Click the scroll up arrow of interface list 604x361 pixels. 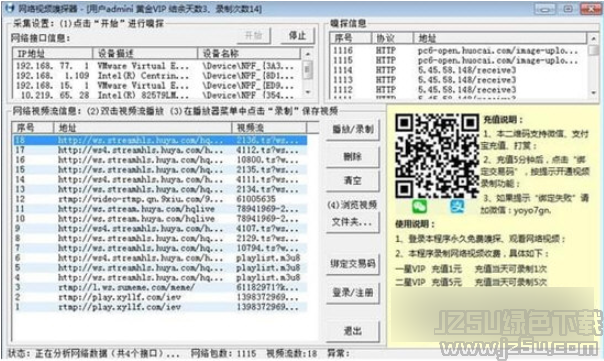click(307, 54)
